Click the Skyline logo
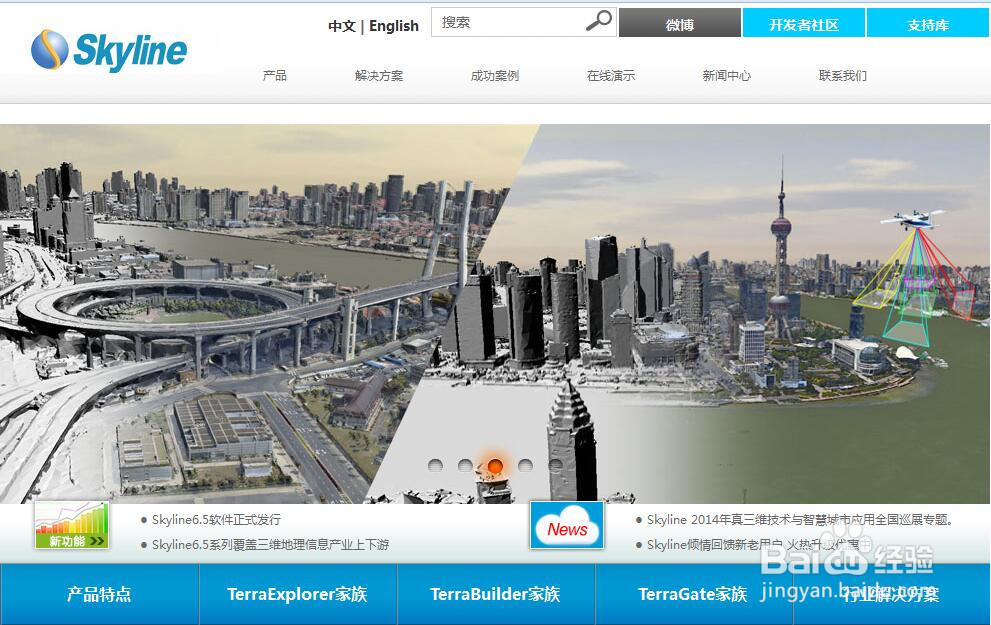 pyautogui.click(x=109, y=50)
